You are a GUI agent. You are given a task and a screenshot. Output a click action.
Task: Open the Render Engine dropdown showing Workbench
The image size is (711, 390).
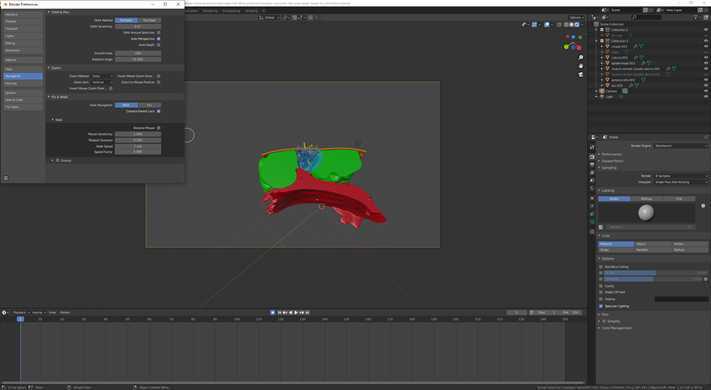[681, 146]
